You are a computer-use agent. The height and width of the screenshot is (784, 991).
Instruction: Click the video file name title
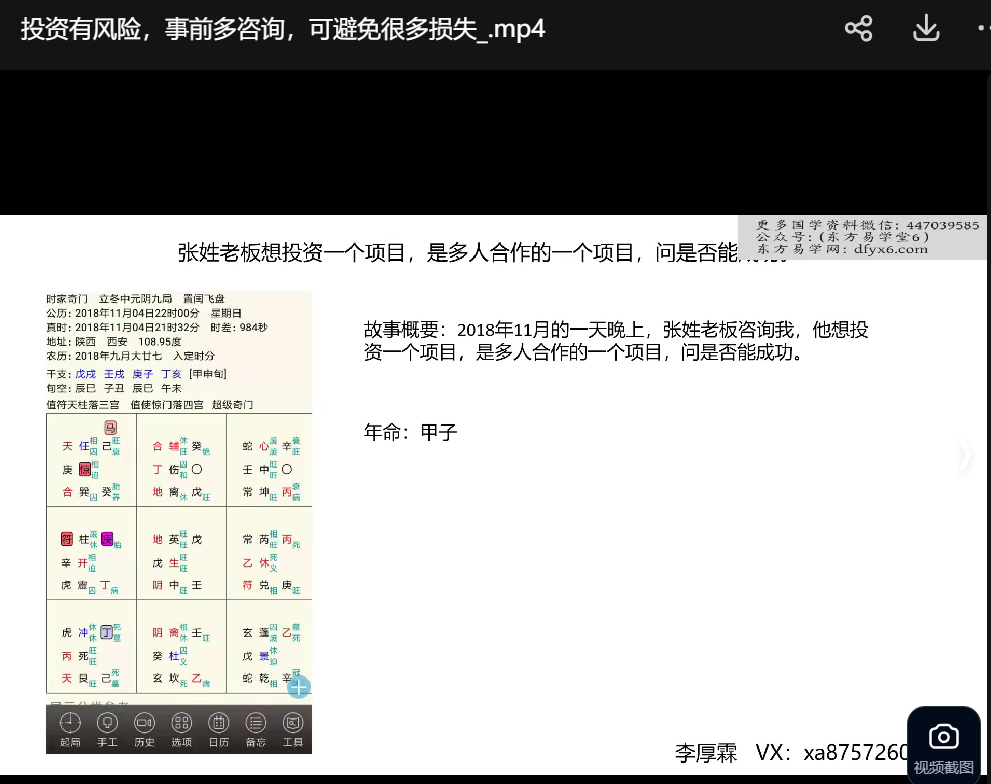[282, 28]
